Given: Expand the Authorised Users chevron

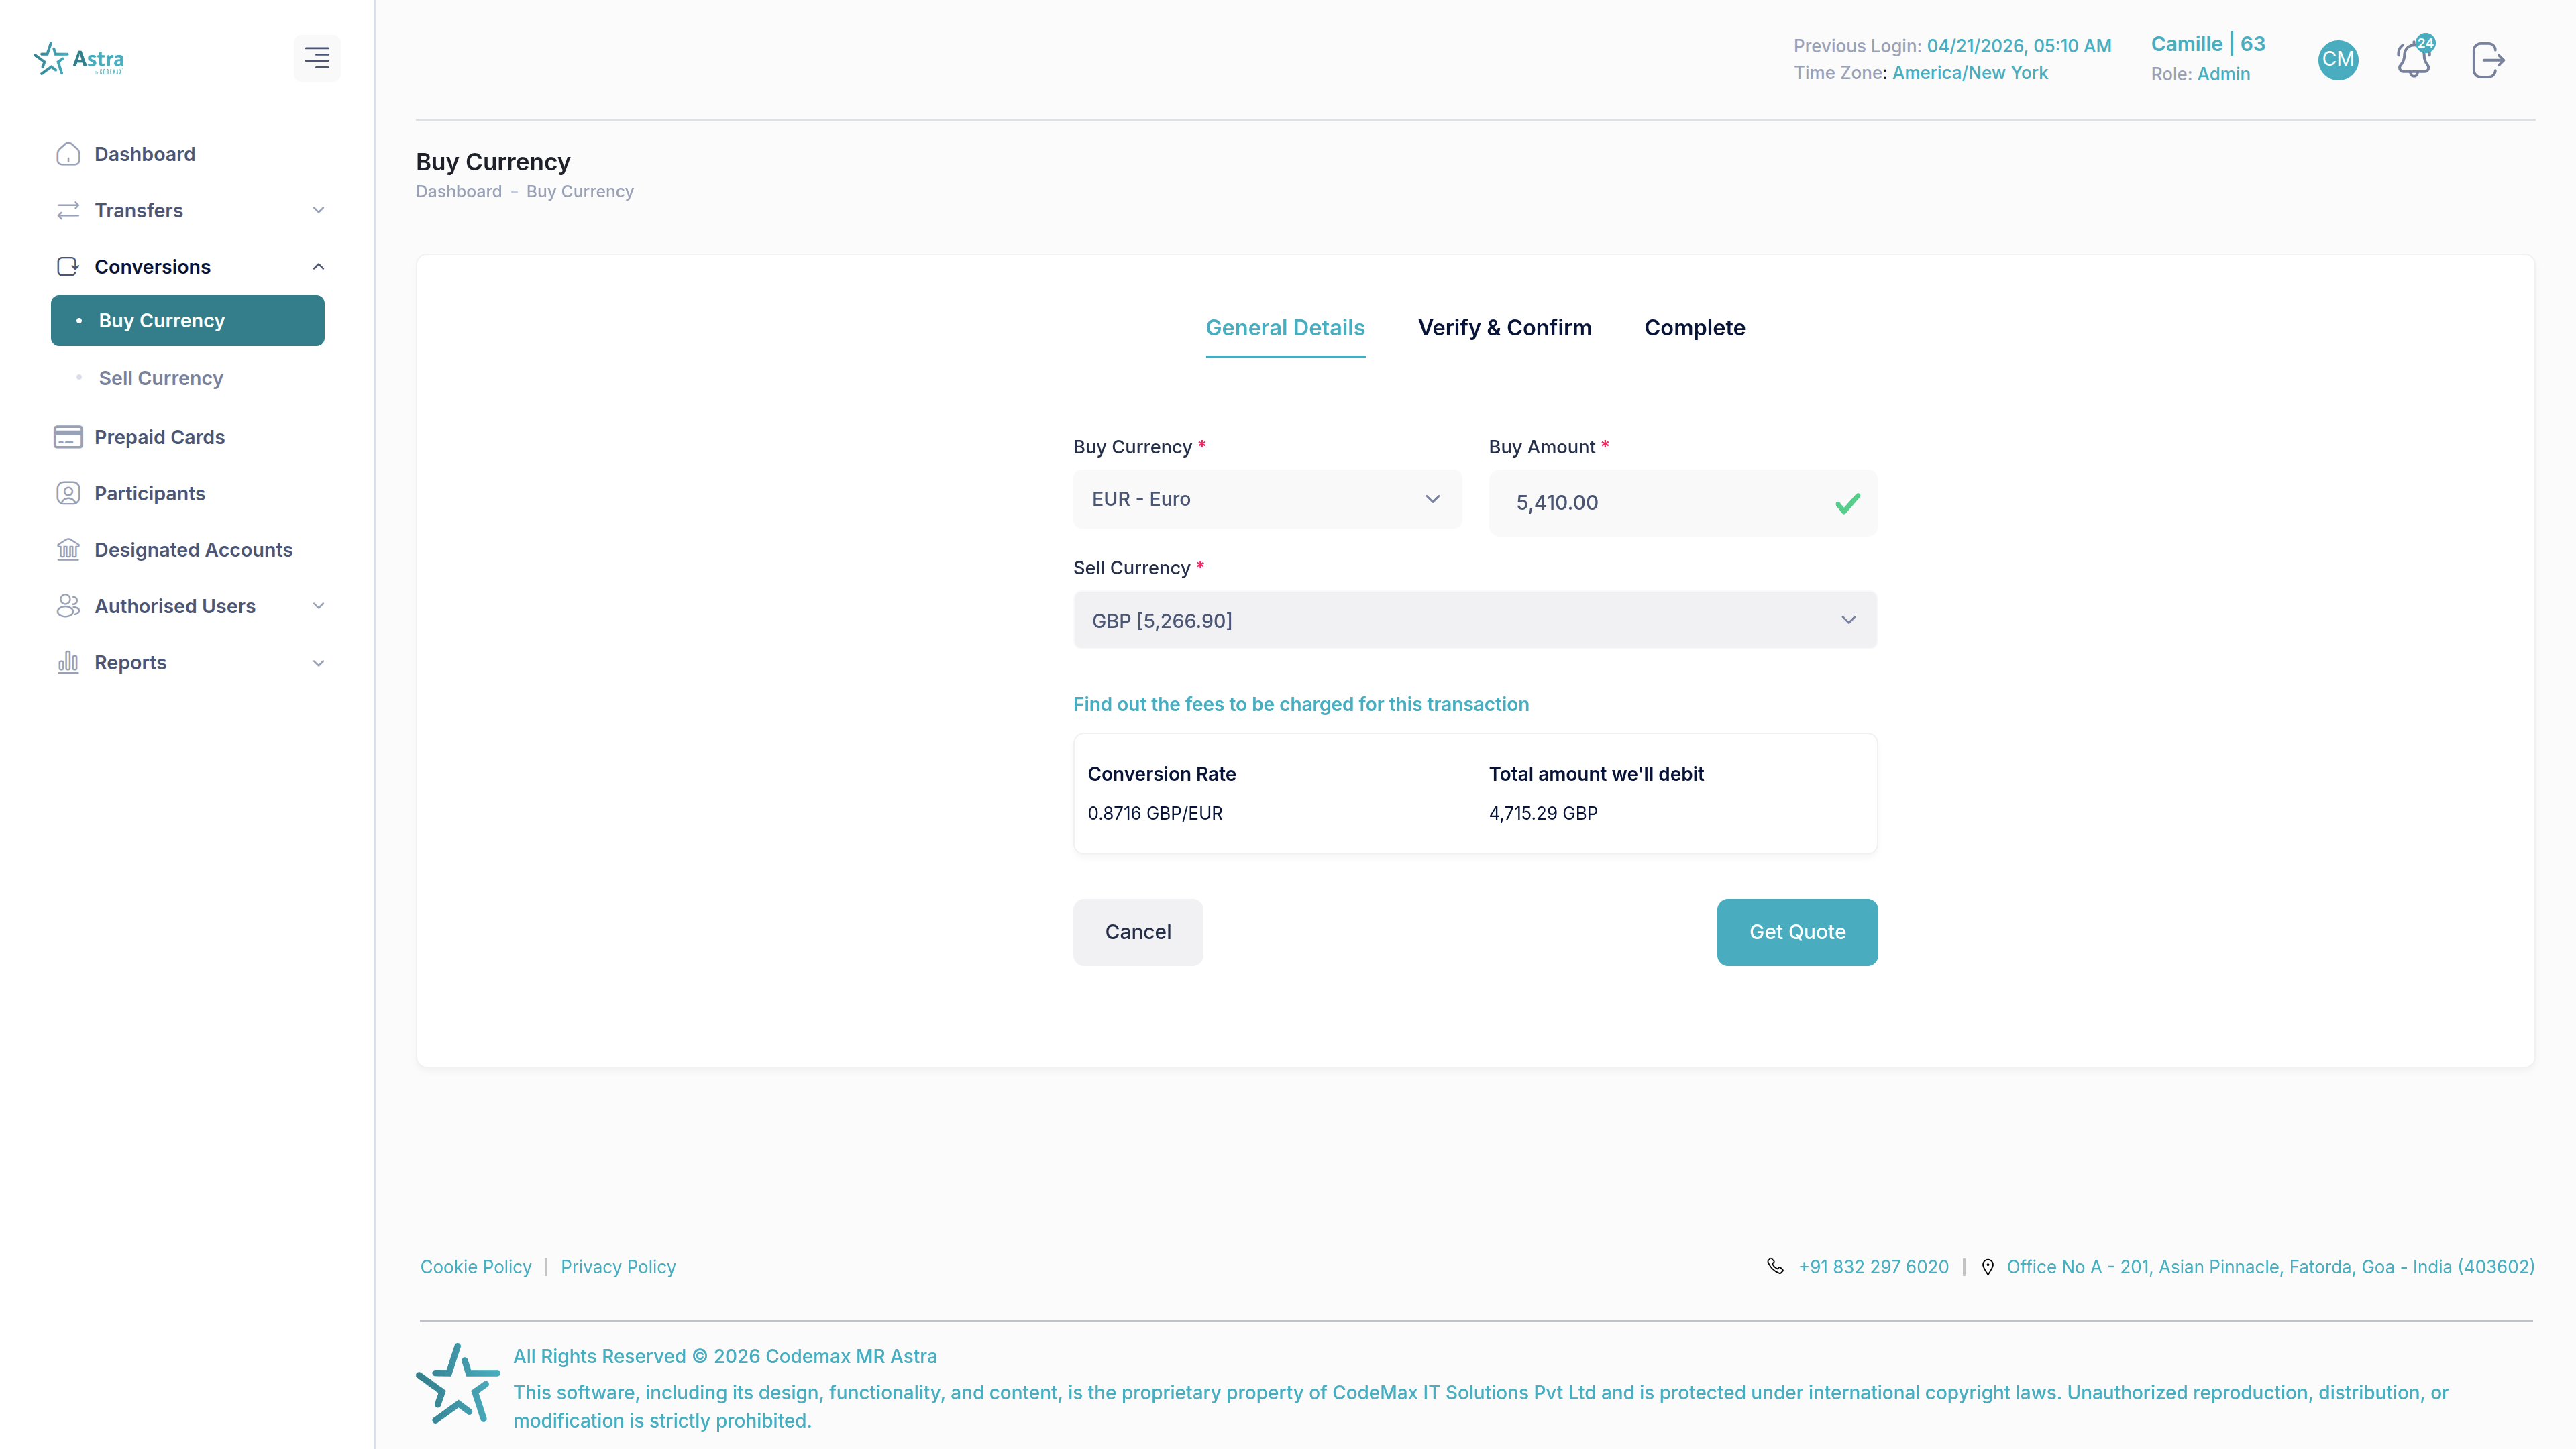Looking at the screenshot, I should pos(319,606).
